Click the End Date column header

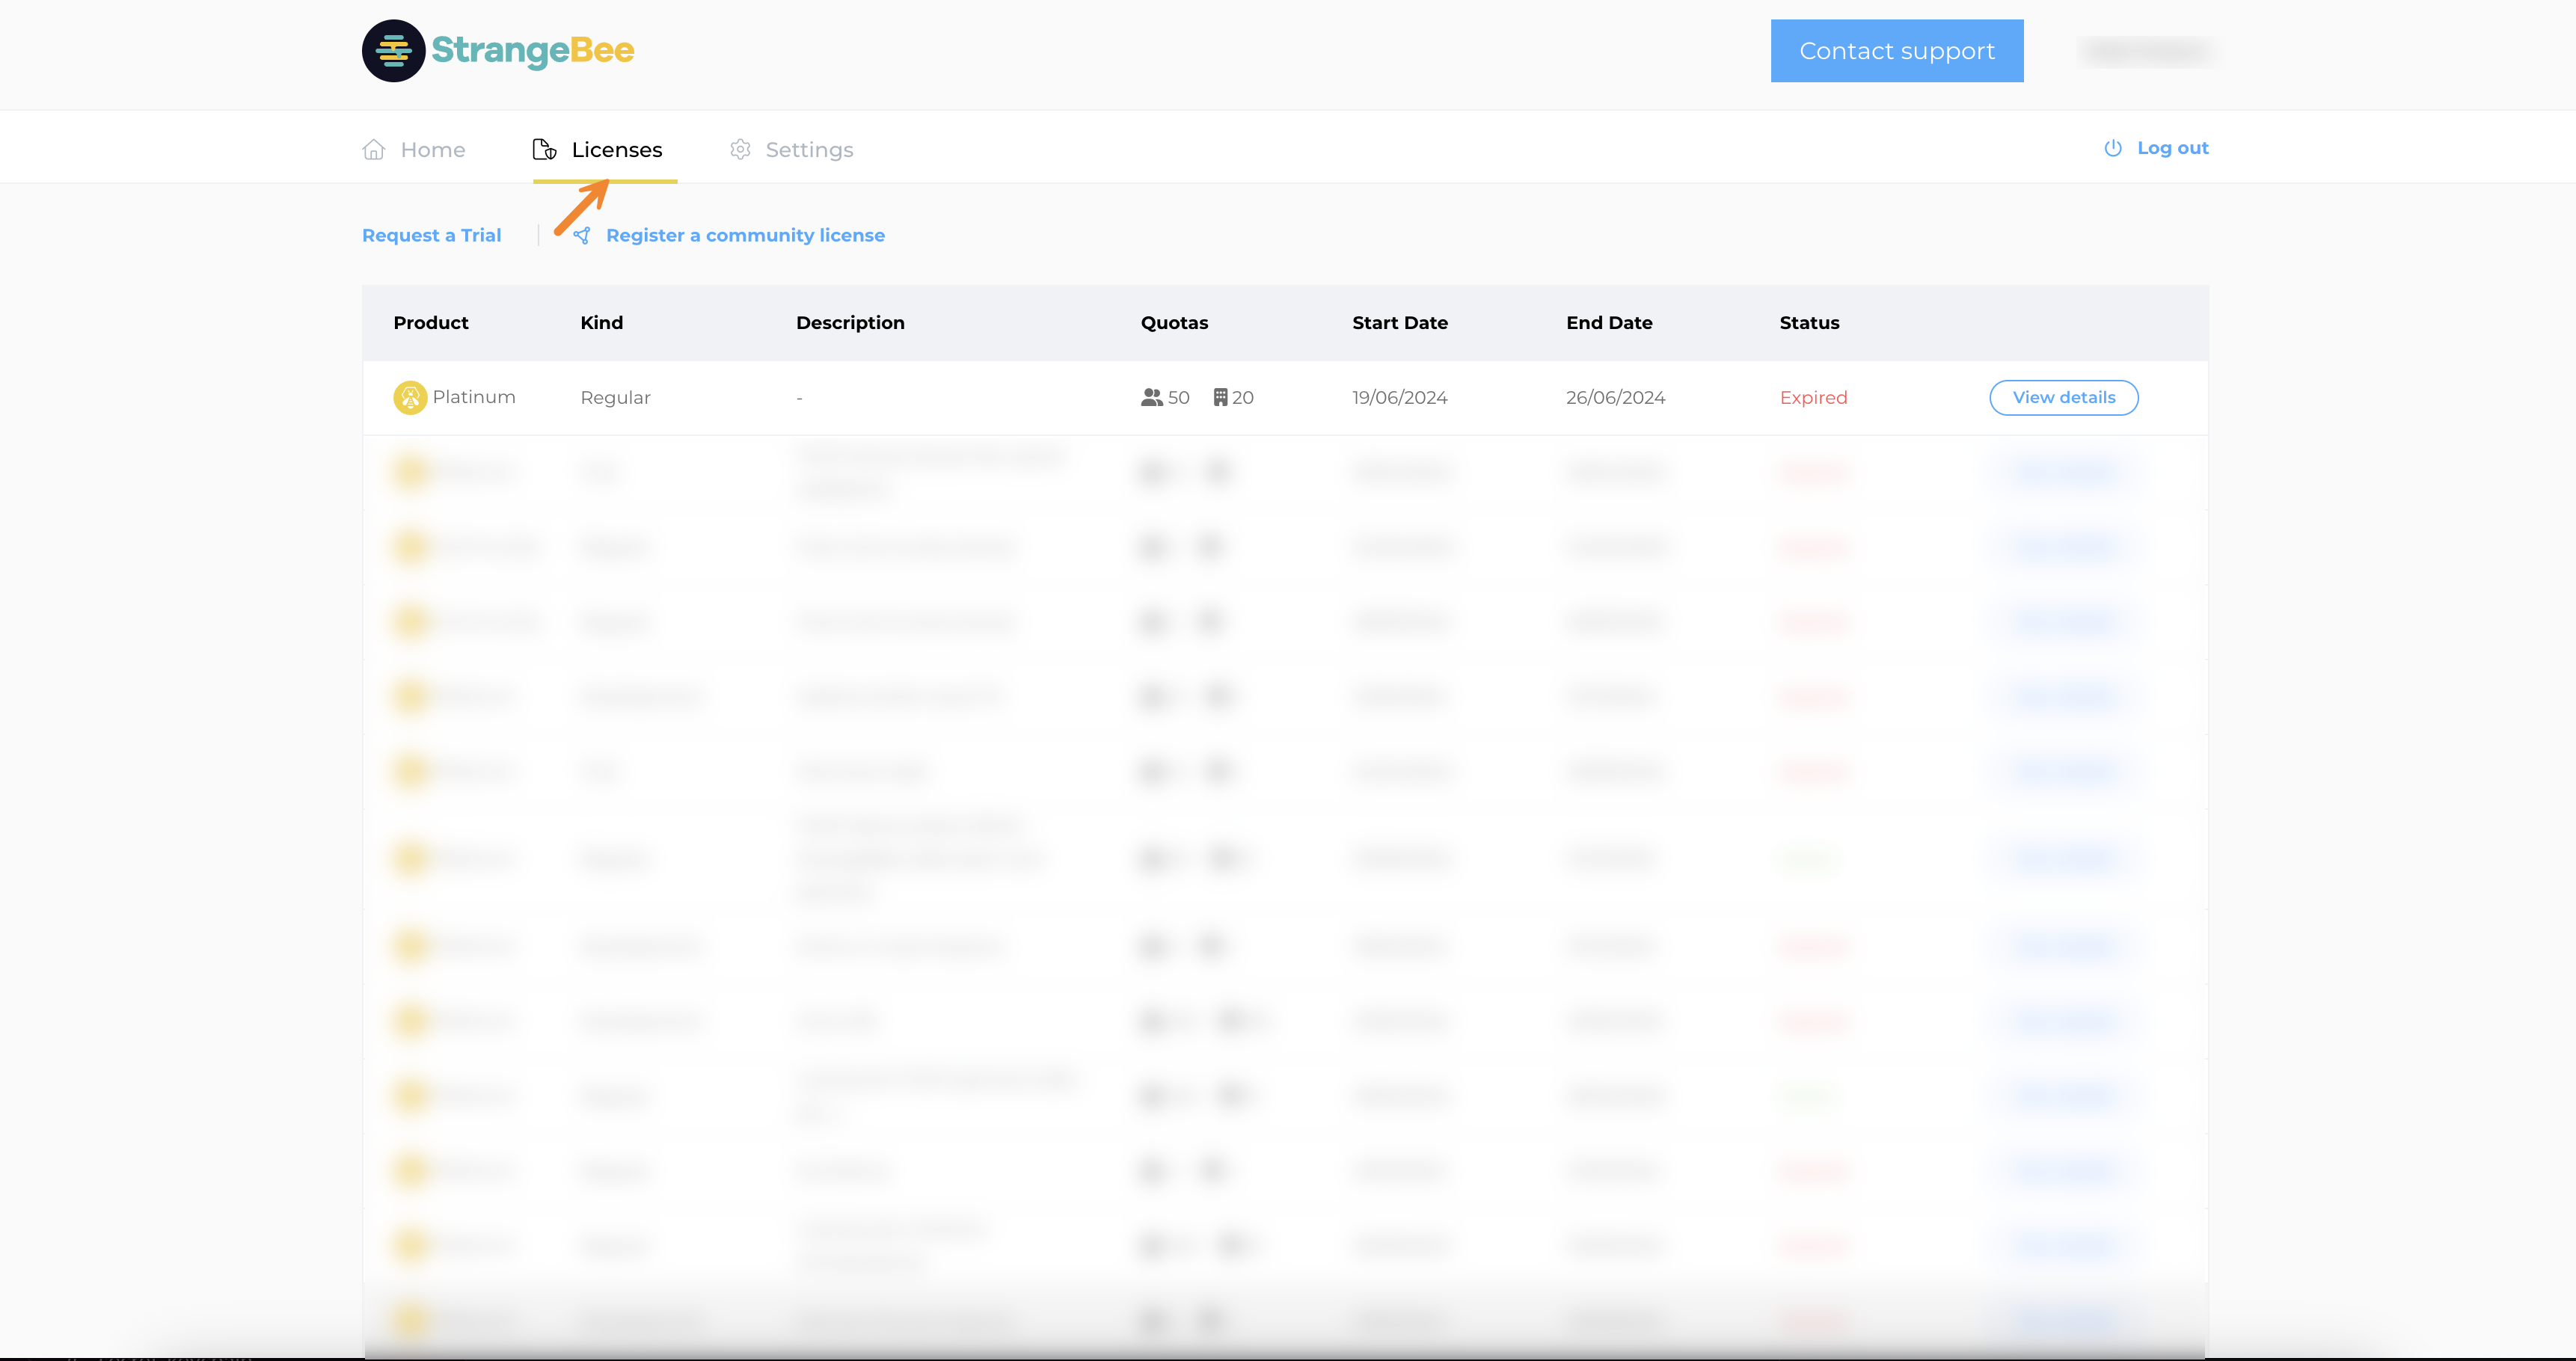1609,323
